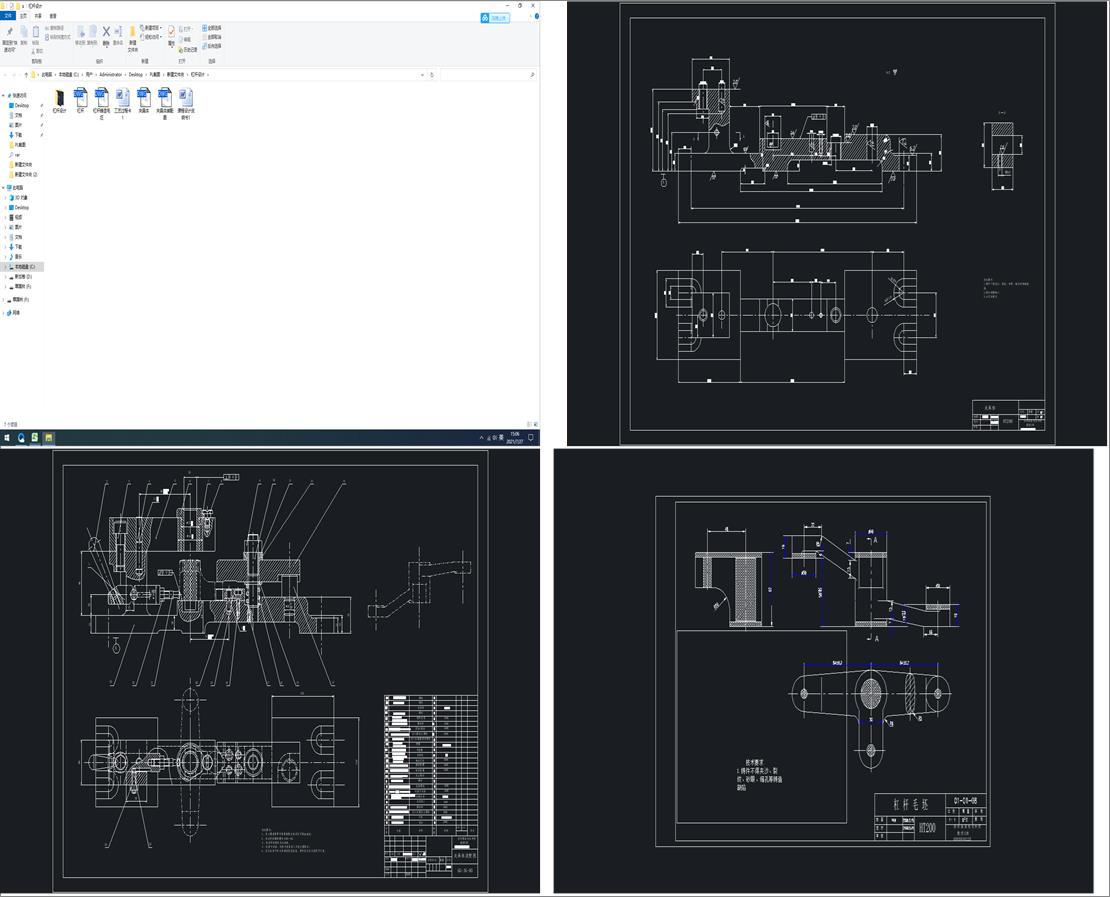The image size is (1110, 897).
Task: Click the blue cloud upload badge button
Action: pyautogui.click(x=495, y=18)
